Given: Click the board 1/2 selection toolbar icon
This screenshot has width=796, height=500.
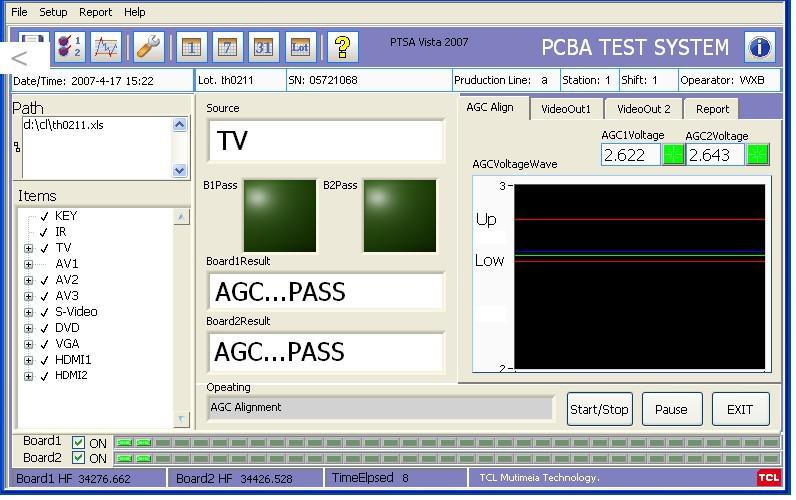Looking at the screenshot, I should tap(70, 47).
